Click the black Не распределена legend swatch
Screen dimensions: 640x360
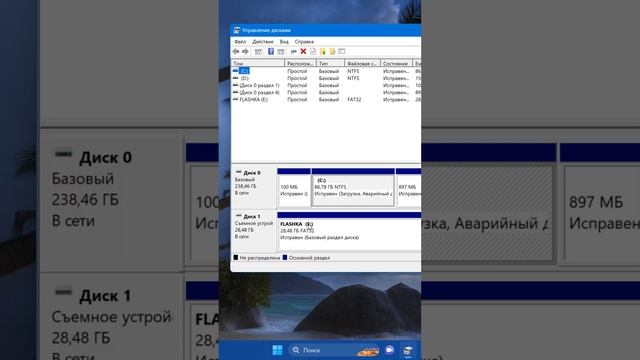coord(236,258)
